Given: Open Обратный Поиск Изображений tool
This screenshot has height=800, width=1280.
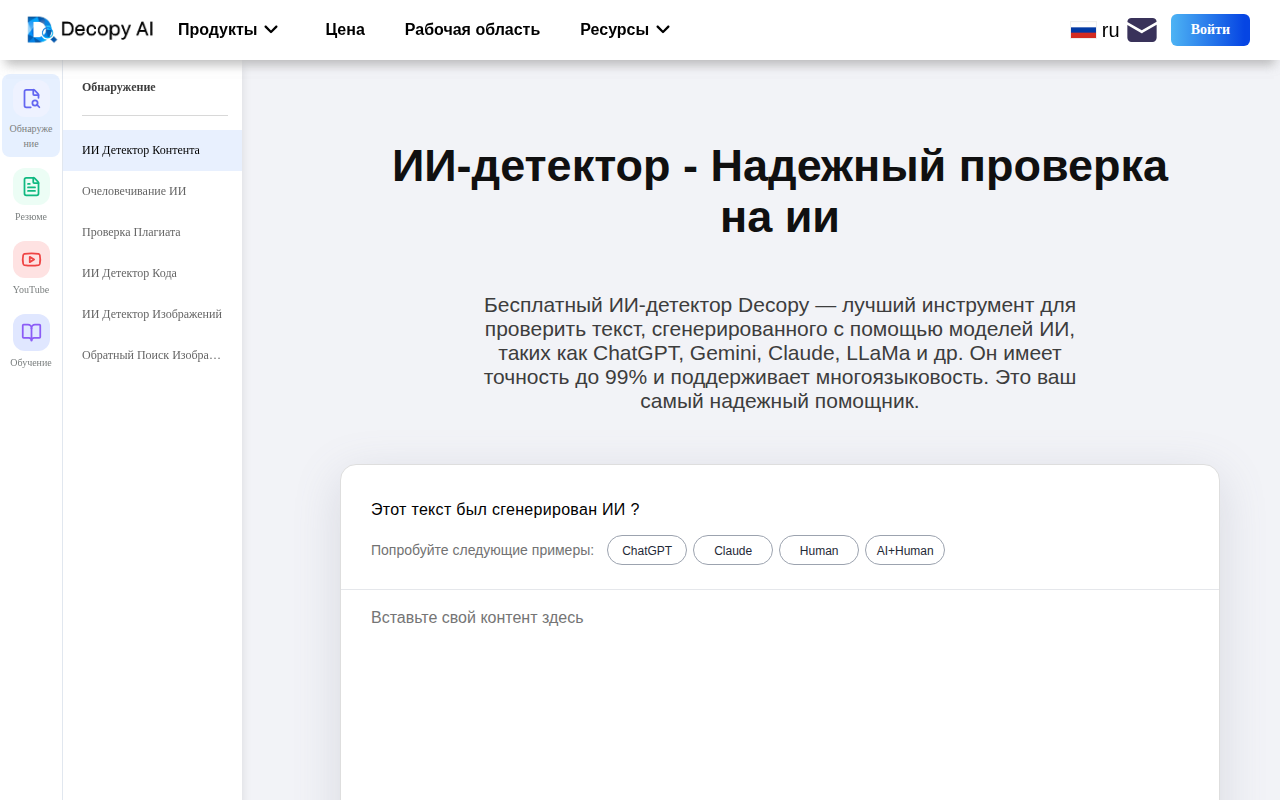Looking at the screenshot, I should point(152,355).
